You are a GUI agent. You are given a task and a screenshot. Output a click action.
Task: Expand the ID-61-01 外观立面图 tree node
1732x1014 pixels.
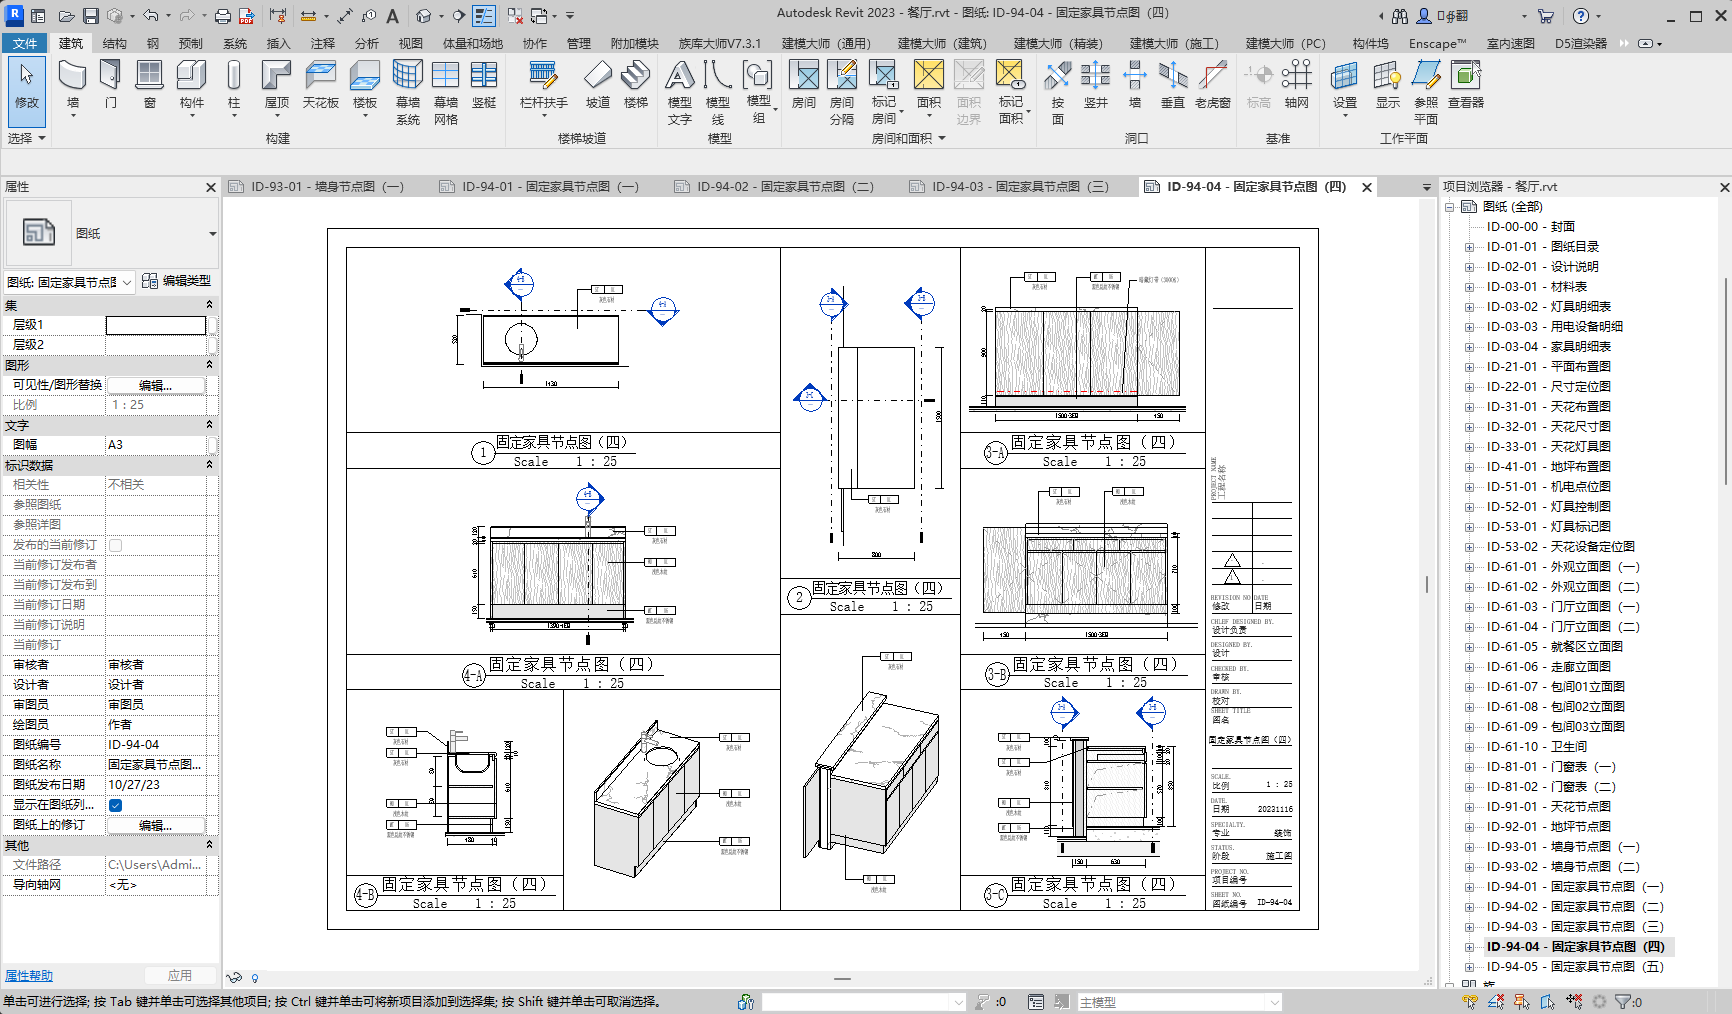tap(1469, 567)
